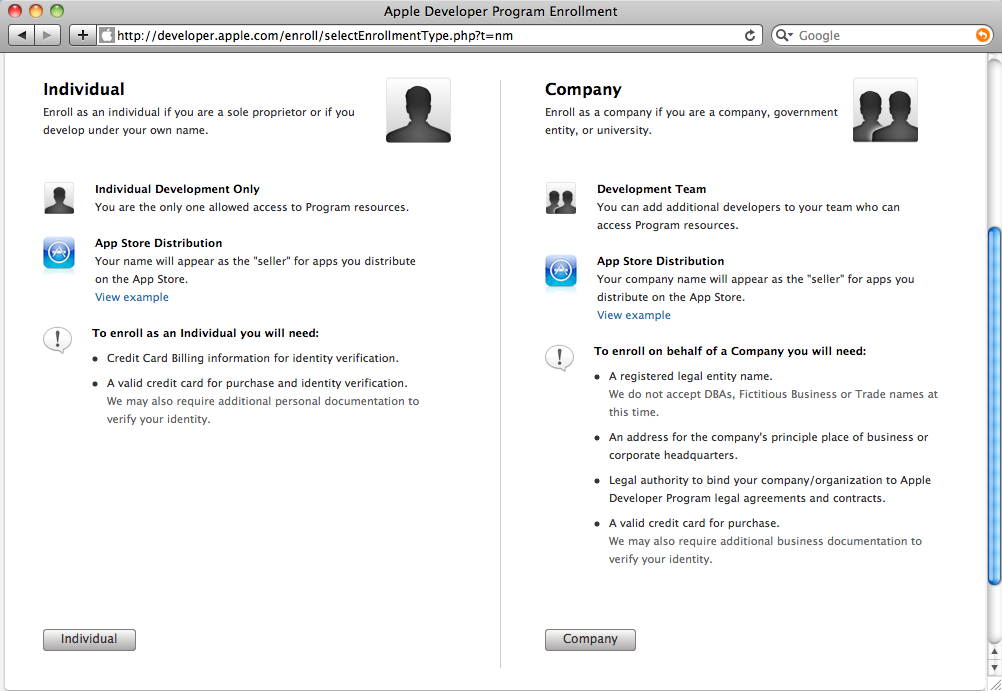Click the Individual heading
This screenshot has width=1002, height=691.
(x=84, y=89)
